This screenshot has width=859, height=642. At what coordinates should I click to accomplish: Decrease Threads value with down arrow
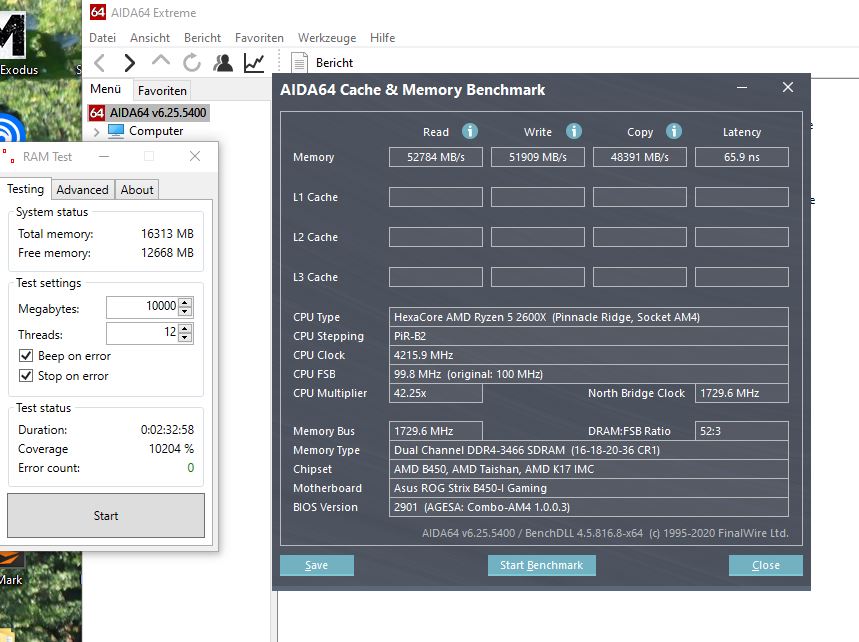(x=185, y=337)
